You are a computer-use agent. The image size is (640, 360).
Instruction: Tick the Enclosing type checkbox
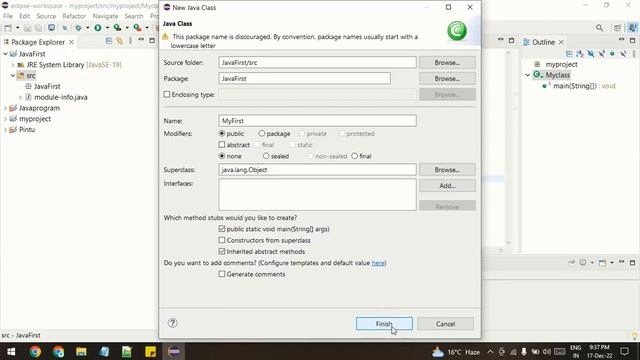click(x=167, y=94)
